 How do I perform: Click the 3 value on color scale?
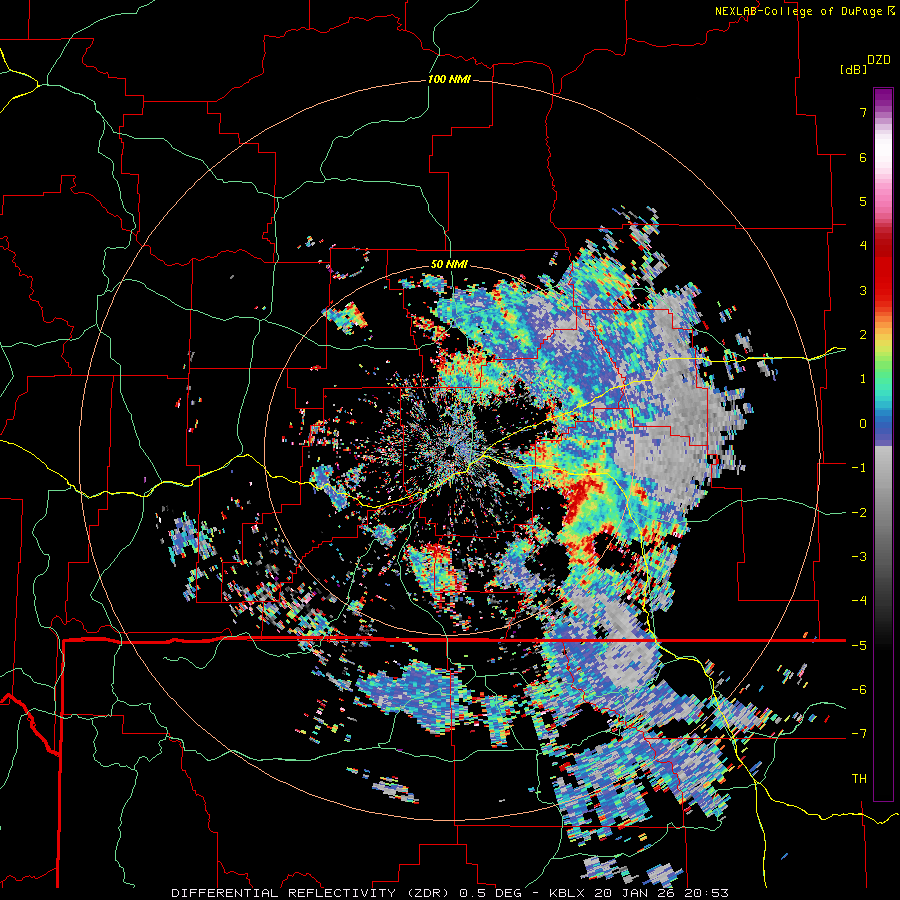pos(863,290)
